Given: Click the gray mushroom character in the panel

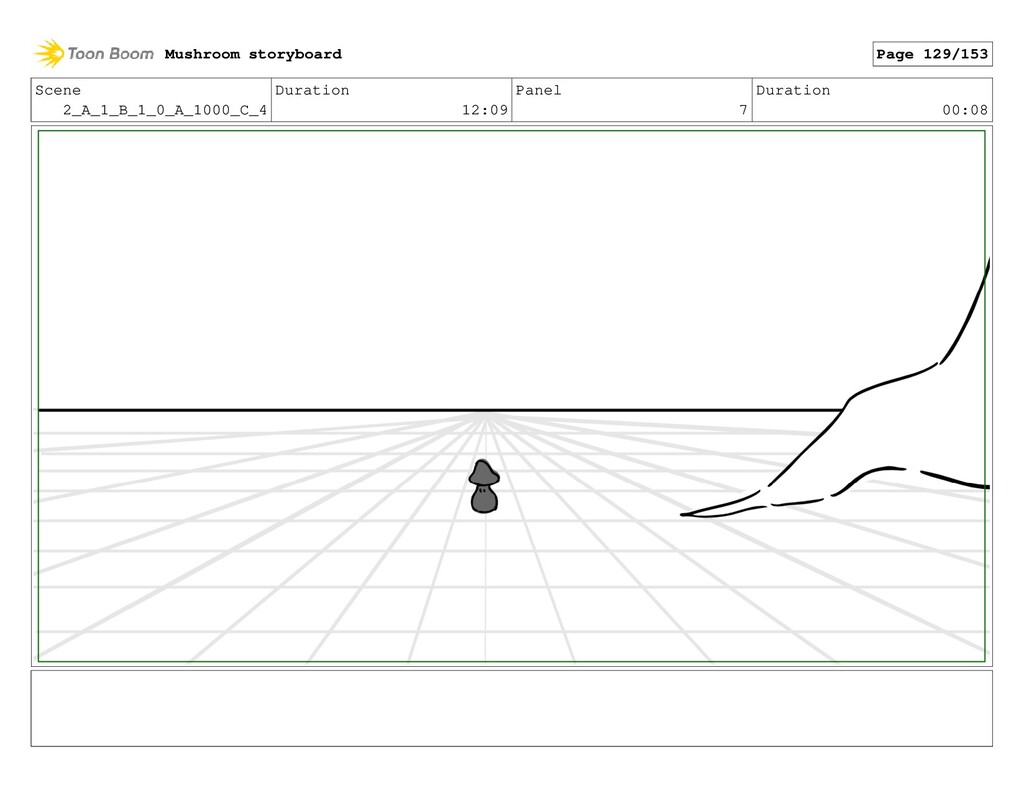Looking at the screenshot, I should pyautogui.click(x=484, y=486).
